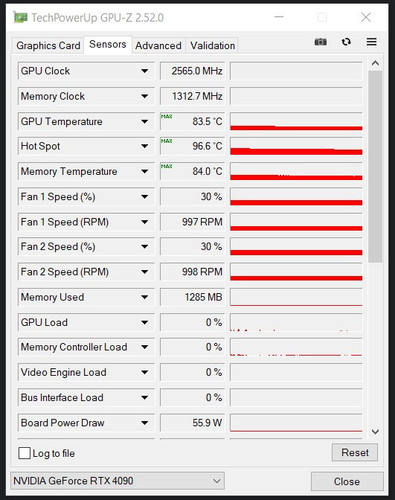395x500 pixels.
Task: Switch to the Advanced tab
Action: pos(158,45)
